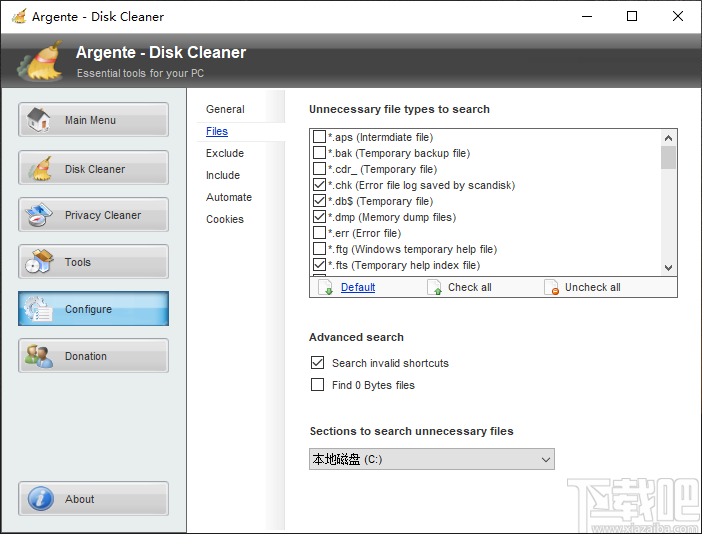Toggle Search invalid shortcuts option
702x534 pixels.
tap(317, 363)
